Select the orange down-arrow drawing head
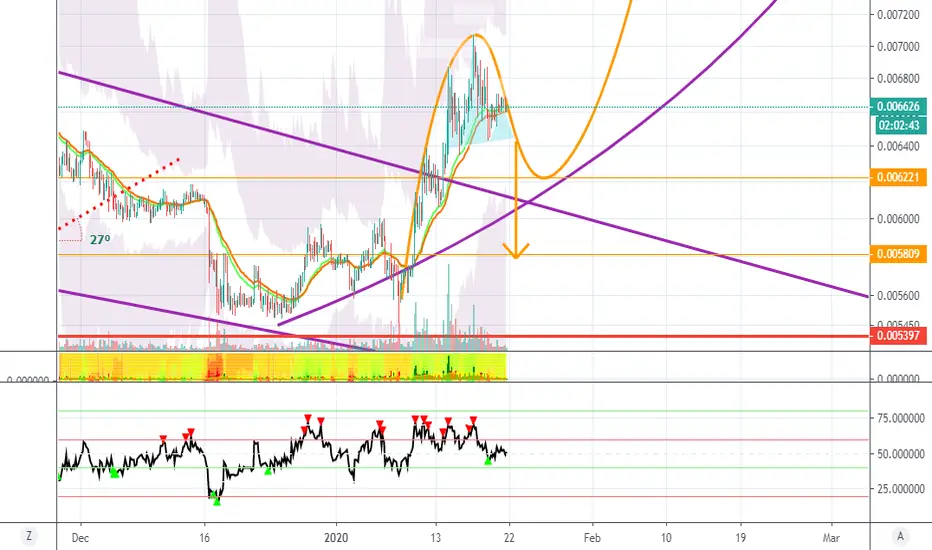 (x=515, y=251)
